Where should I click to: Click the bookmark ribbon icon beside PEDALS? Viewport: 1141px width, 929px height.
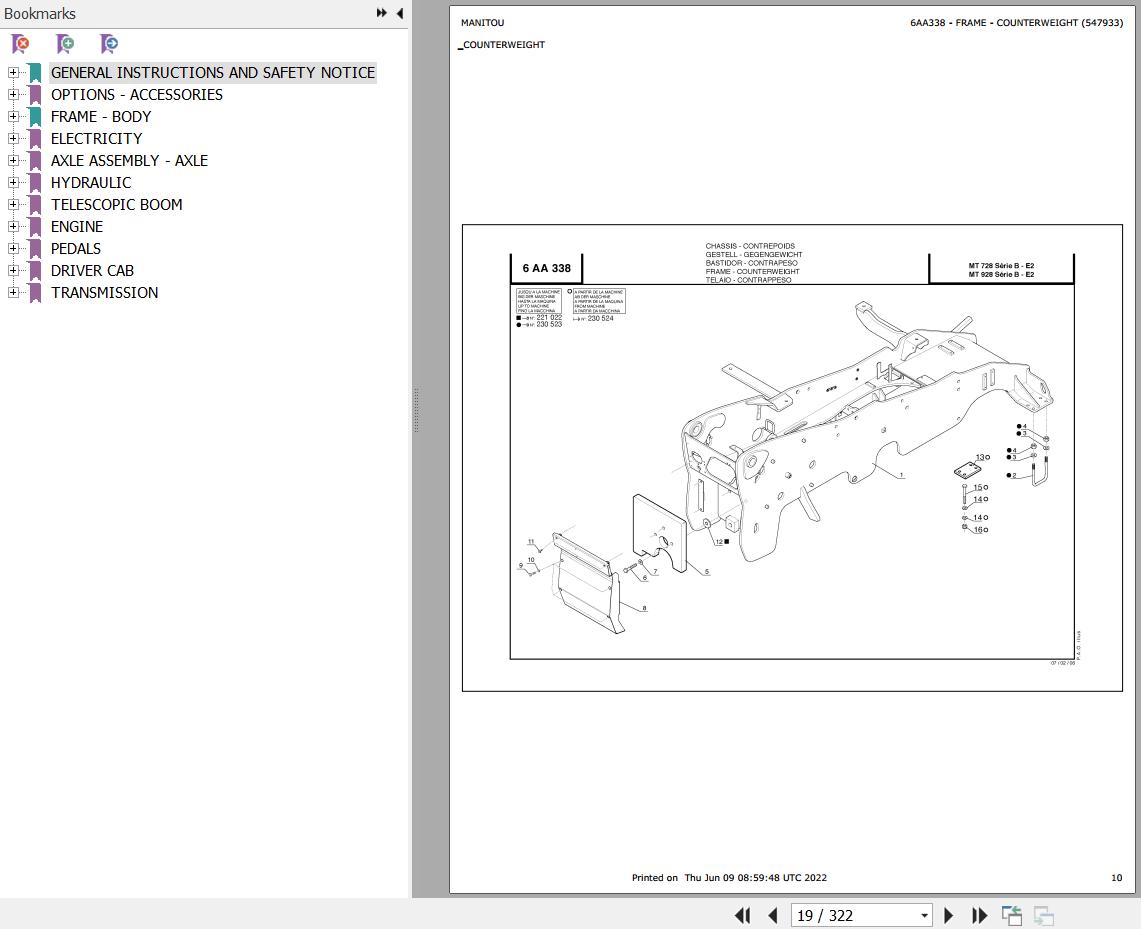click(34, 249)
